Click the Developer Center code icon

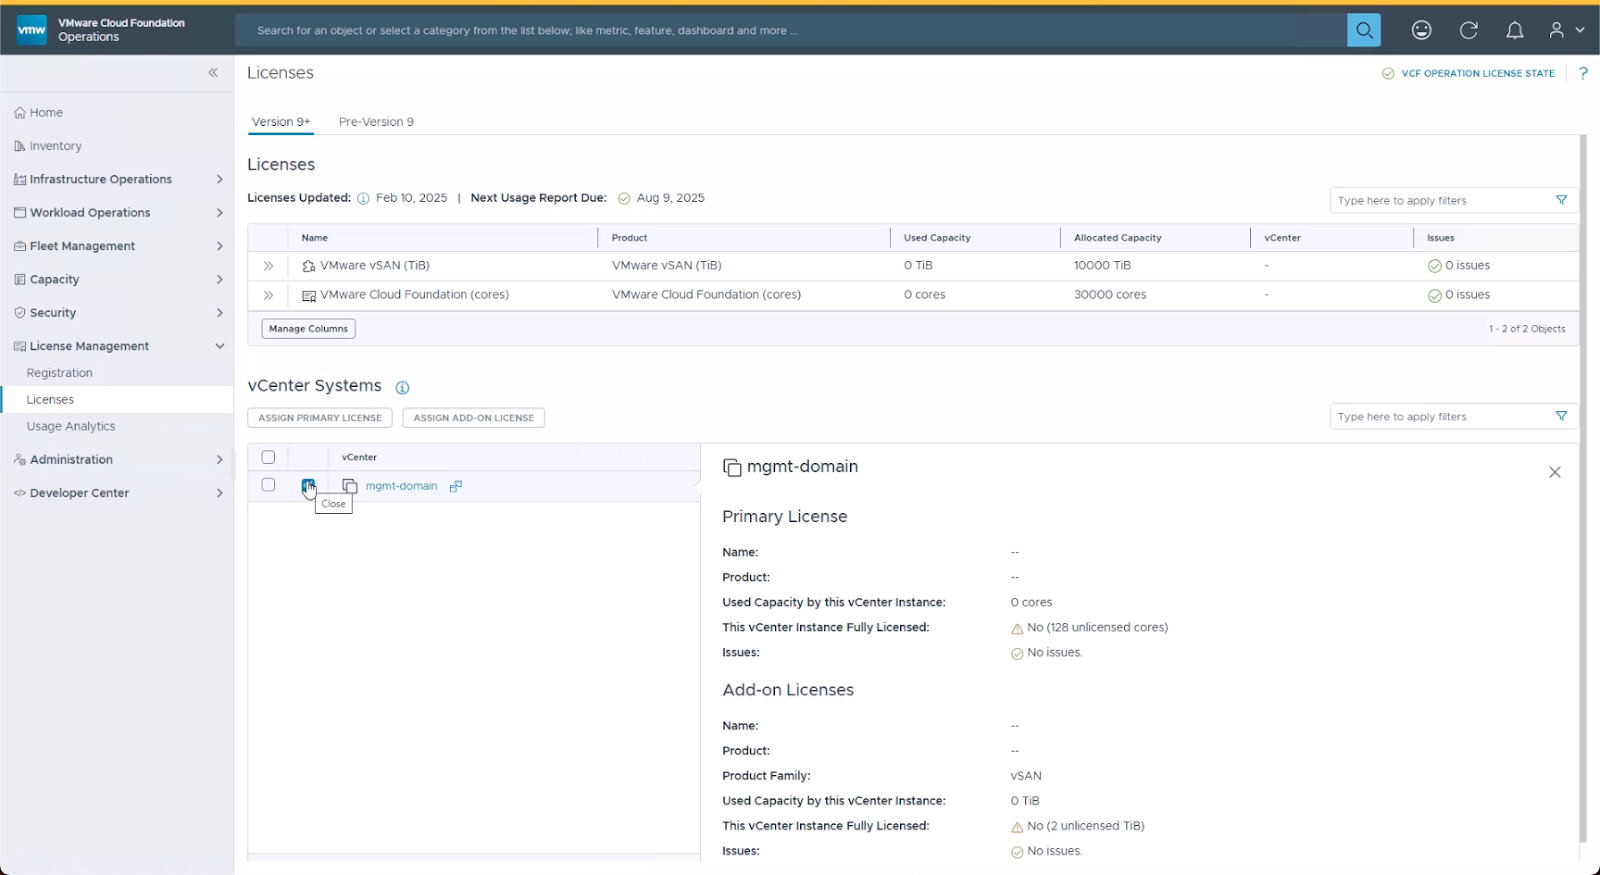coord(20,493)
